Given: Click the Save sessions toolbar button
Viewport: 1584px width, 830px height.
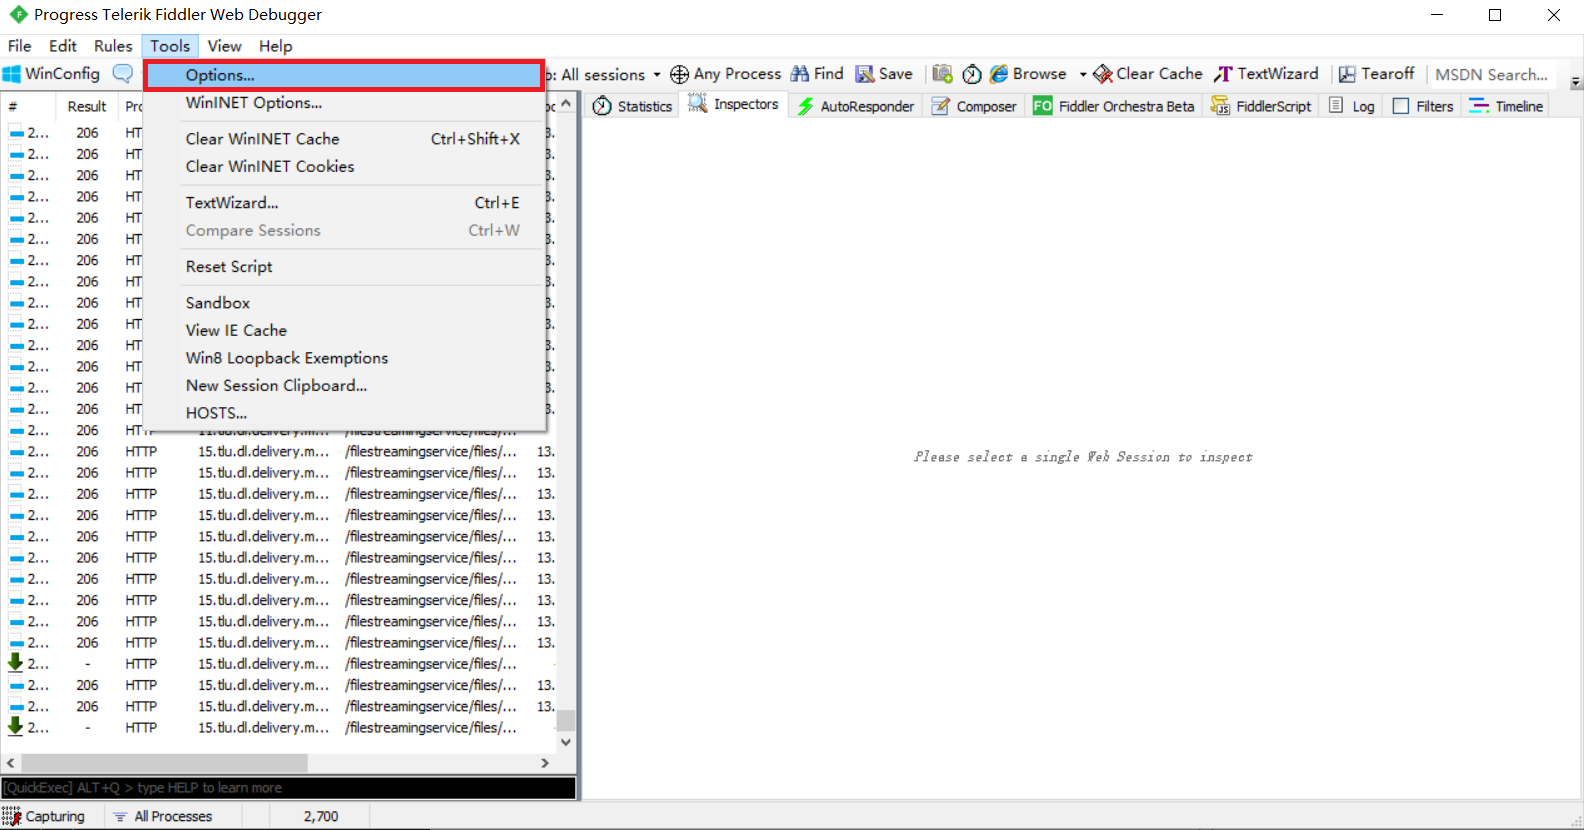Looking at the screenshot, I should [884, 74].
